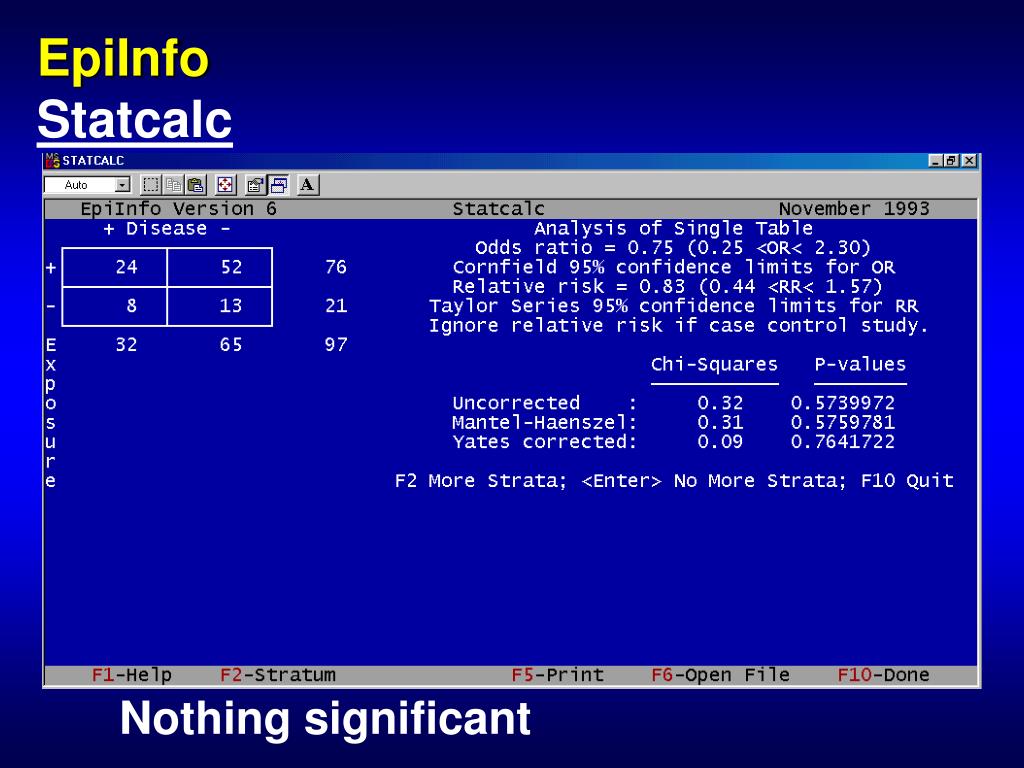Click the row total 76

tap(336, 267)
